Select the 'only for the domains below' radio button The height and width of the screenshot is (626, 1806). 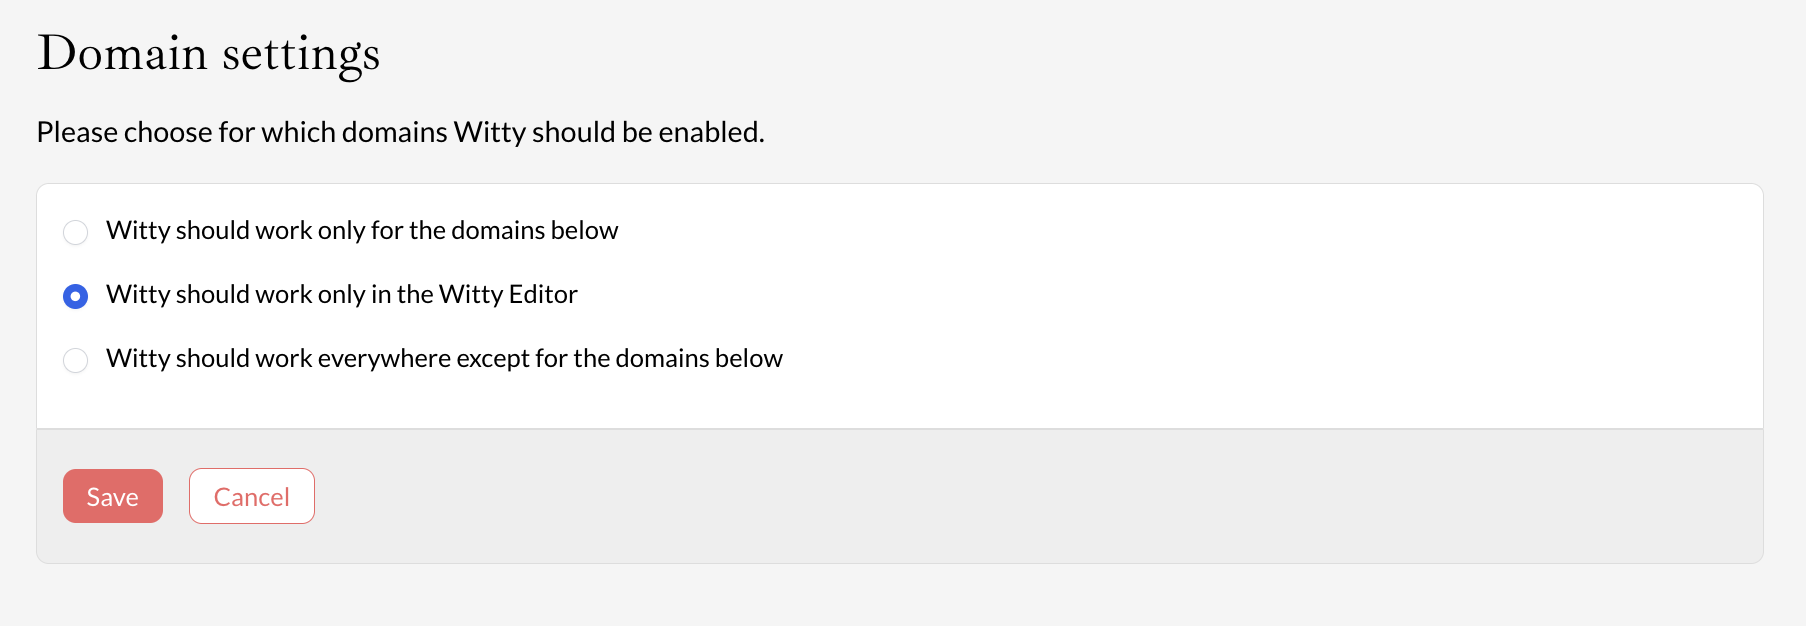coord(76,232)
